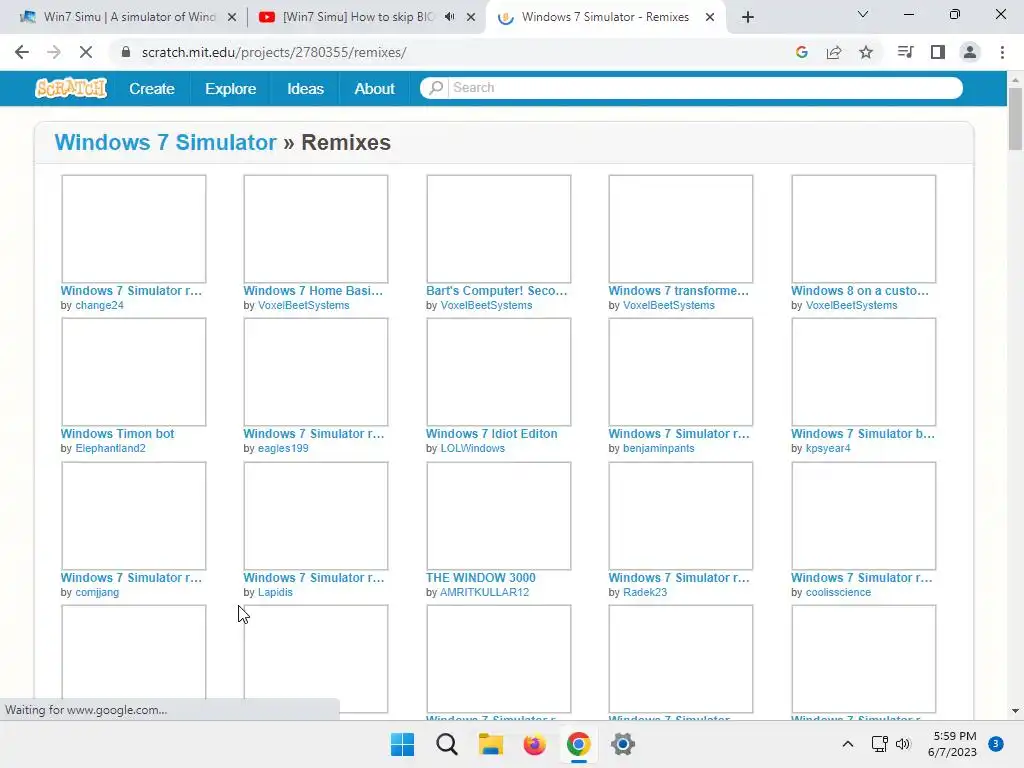The width and height of the screenshot is (1024, 768).
Task: Open File Explorer from taskbar
Action: 490,744
